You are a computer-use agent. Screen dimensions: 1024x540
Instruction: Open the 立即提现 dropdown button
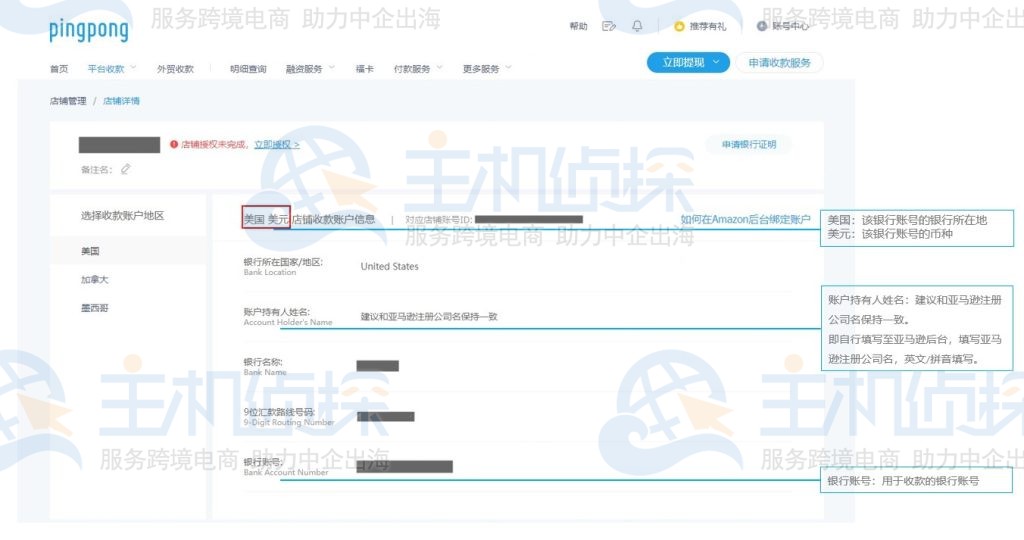coord(688,63)
